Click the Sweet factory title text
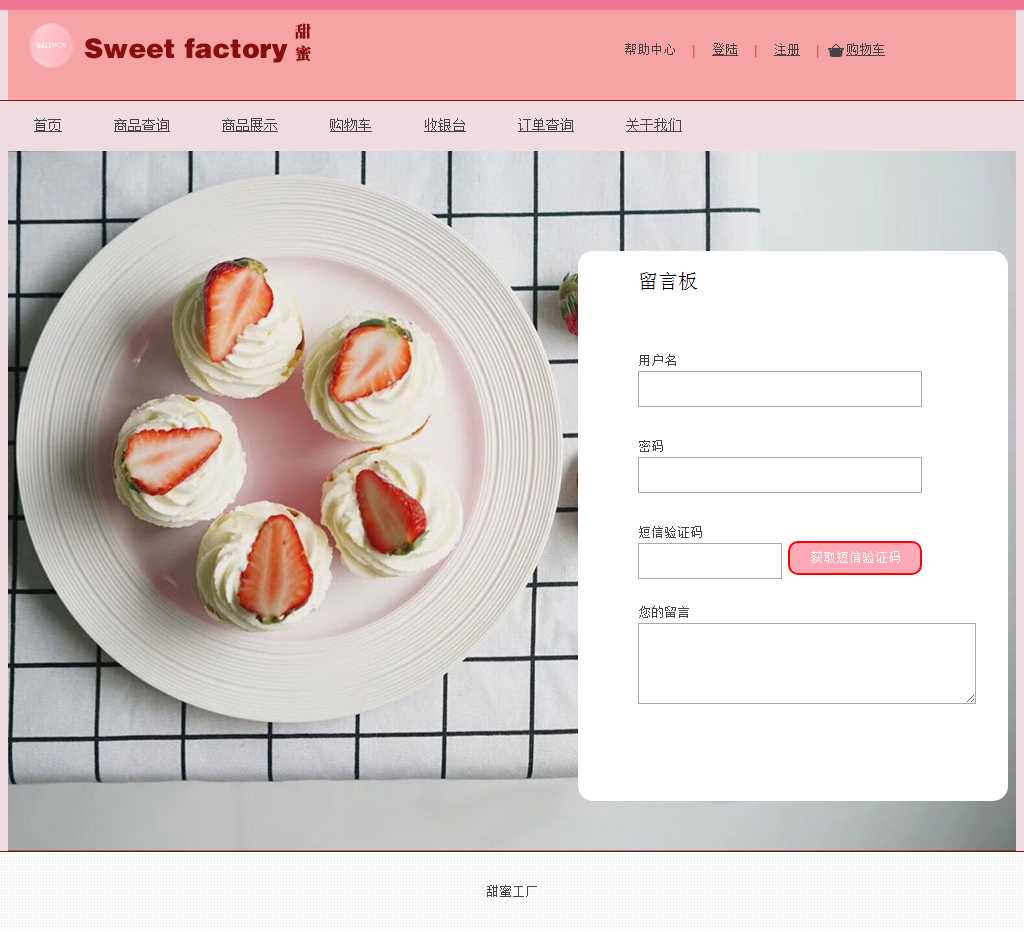The height and width of the screenshot is (932, 1024). [186, 49]
